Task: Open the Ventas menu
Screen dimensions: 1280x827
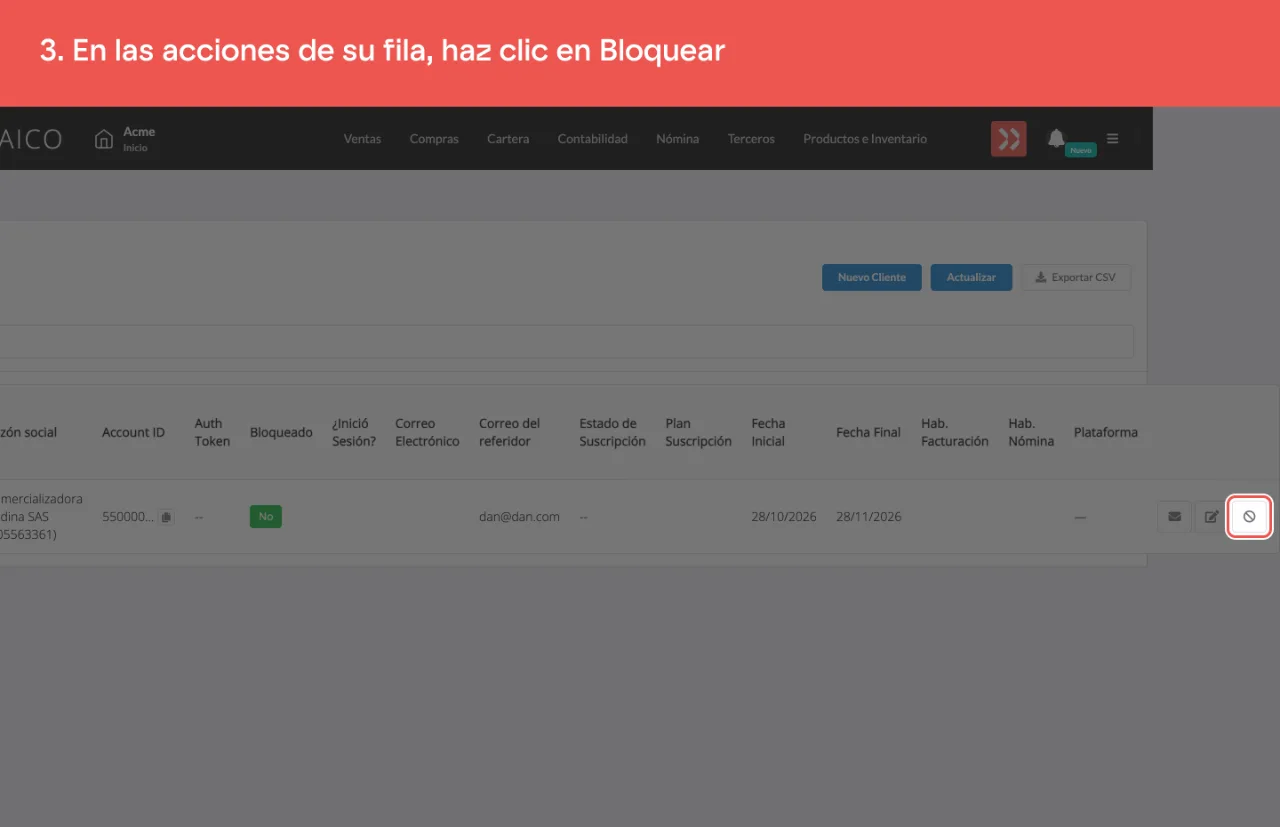Action: (x=362, y=139)
